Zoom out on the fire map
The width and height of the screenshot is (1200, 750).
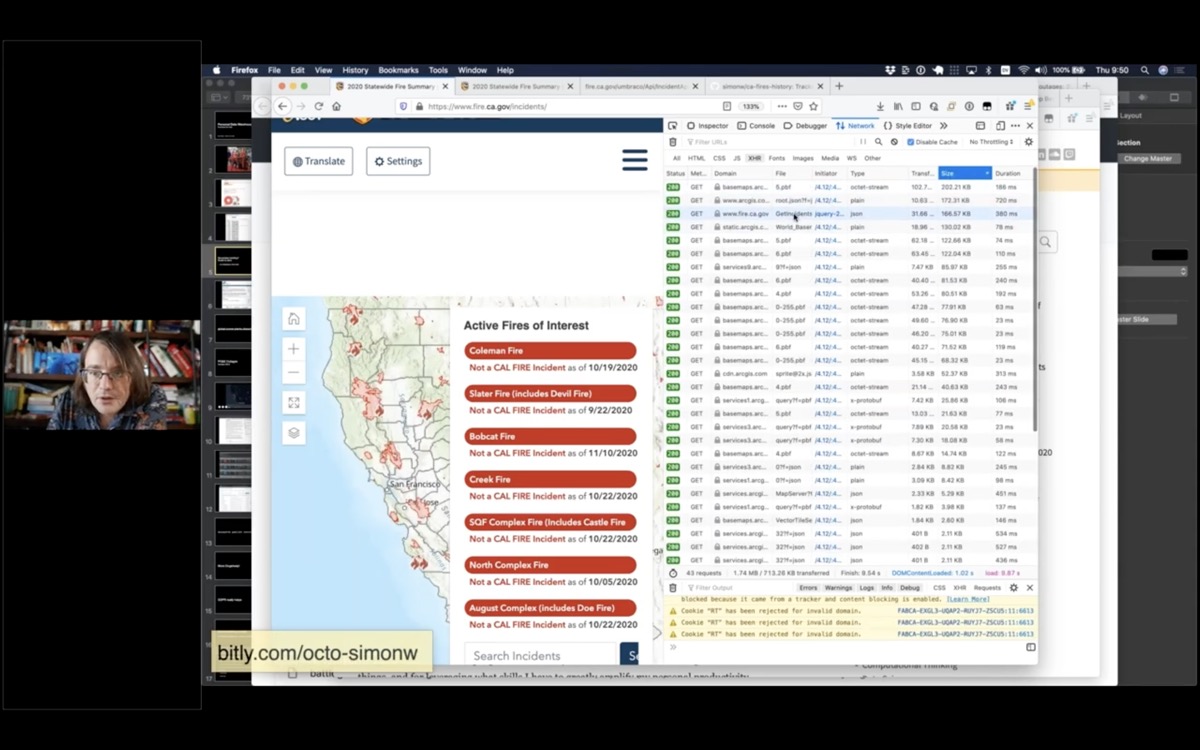coord(293,373)
